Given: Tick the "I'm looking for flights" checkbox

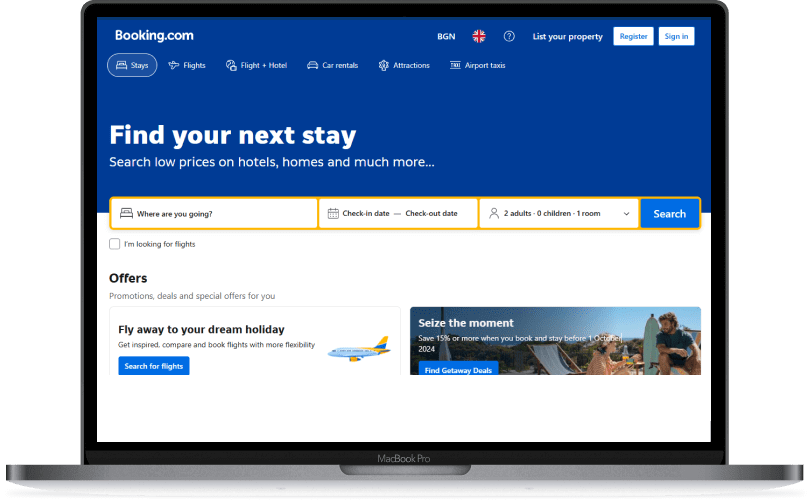Looking at the screenshot, I should coord(114,244).
